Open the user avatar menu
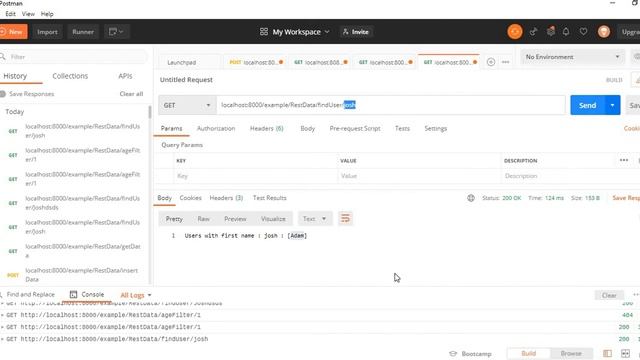640x360 pixels. [x=604, y=31]
